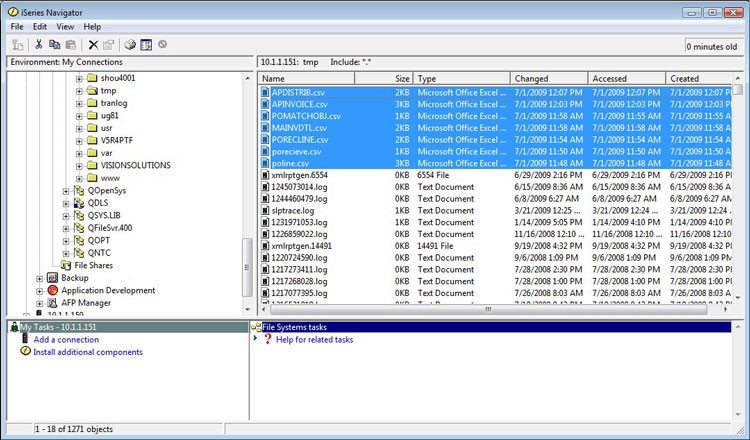750x440 pixels.
Task: Expand the QFileSvr.400 node
Action: (66, 228)
